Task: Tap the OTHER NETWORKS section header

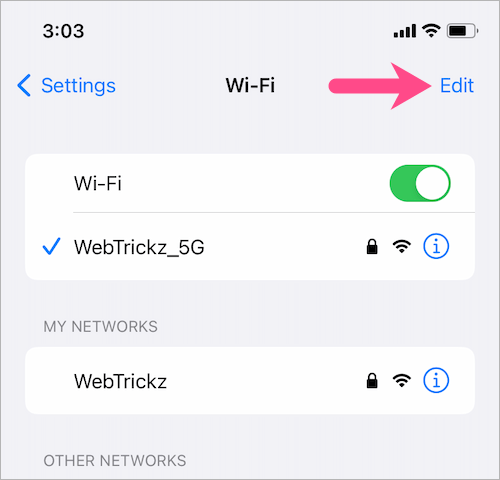Action: tap(115, 461)
